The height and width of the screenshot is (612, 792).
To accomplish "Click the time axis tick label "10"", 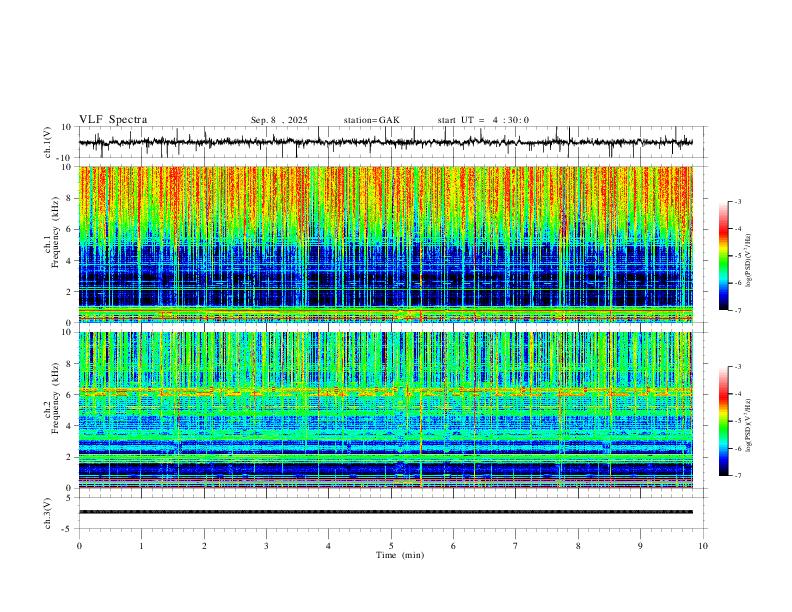I will coord(703,546).
